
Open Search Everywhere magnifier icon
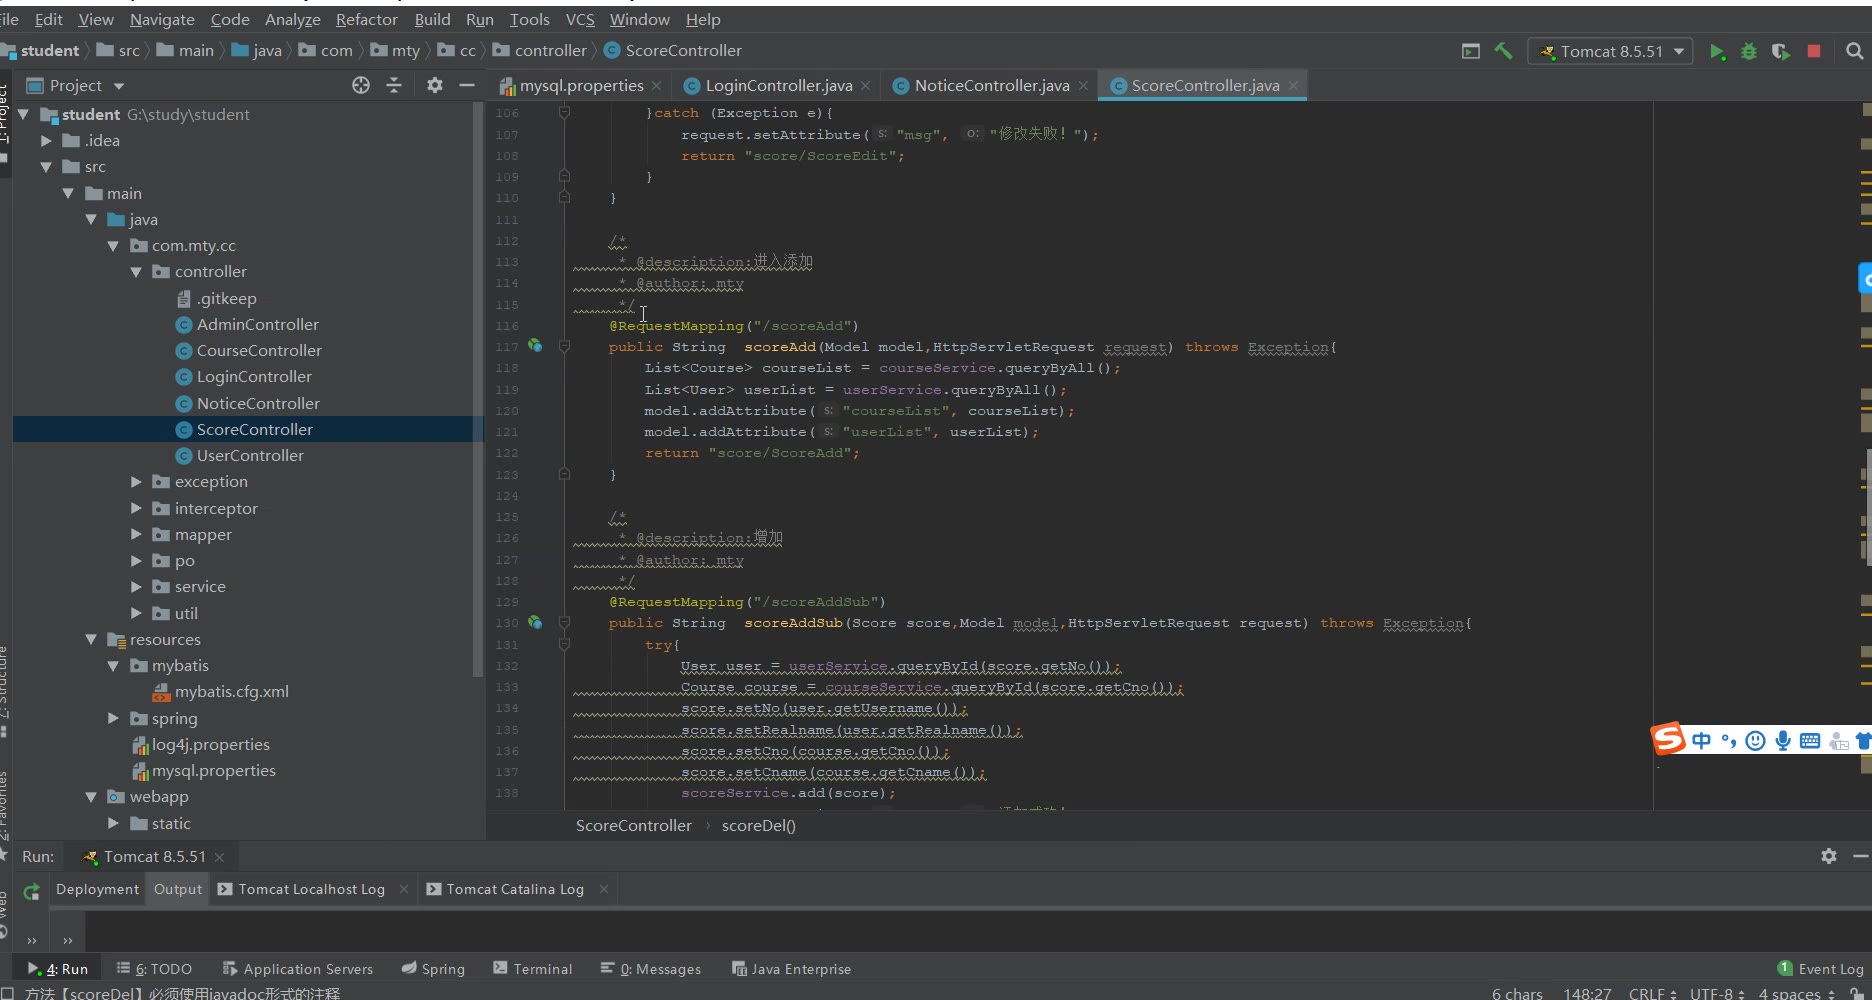(x=1854, y=52)
